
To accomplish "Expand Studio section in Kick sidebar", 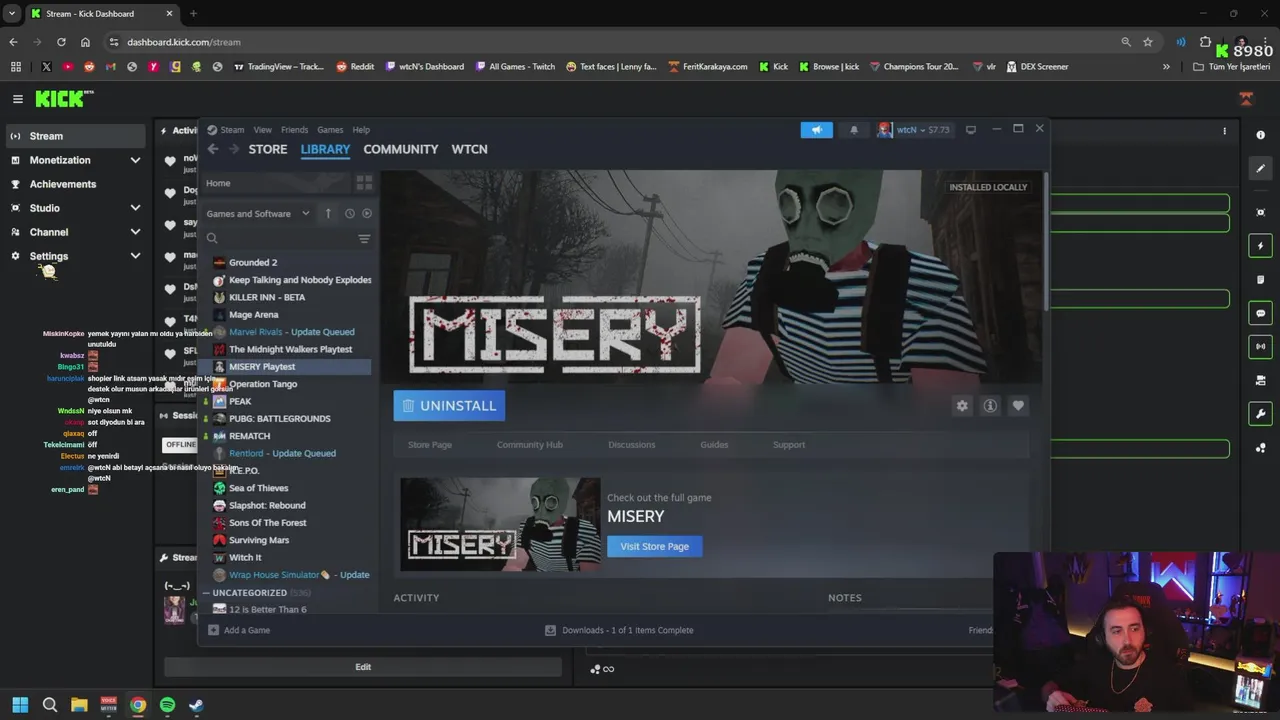I will point(135,208).
